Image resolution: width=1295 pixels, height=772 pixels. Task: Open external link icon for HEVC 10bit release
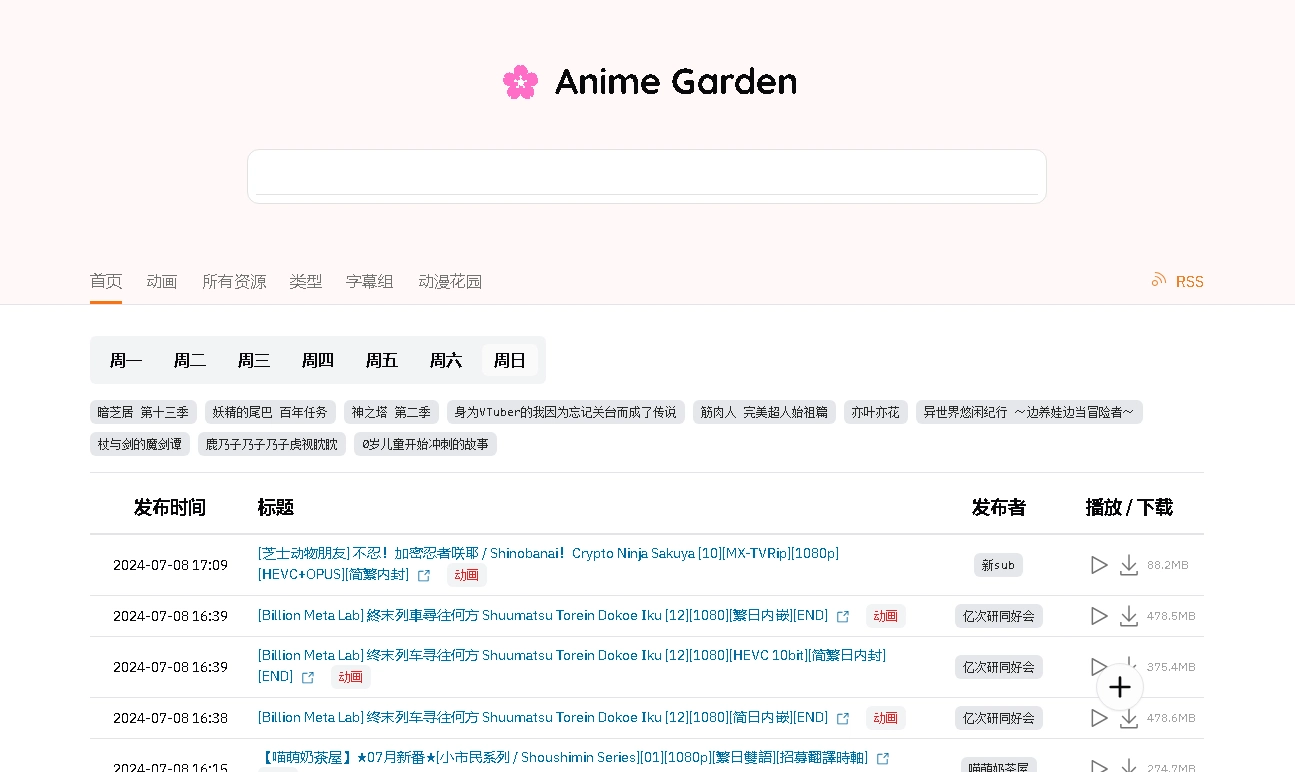308,677
